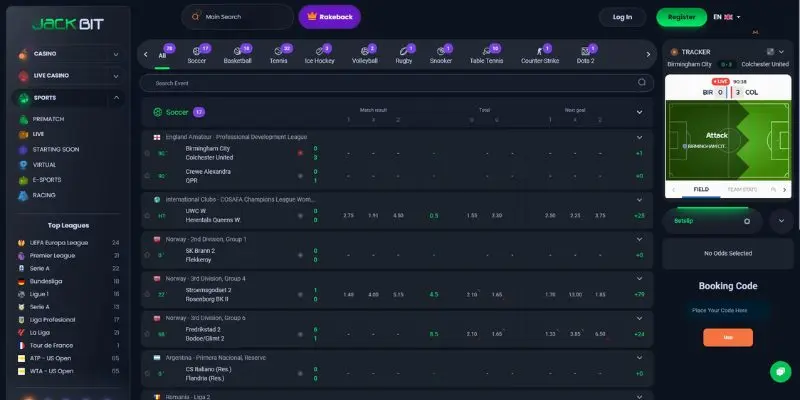Switch to the Team Stats tracker tab

742,189
